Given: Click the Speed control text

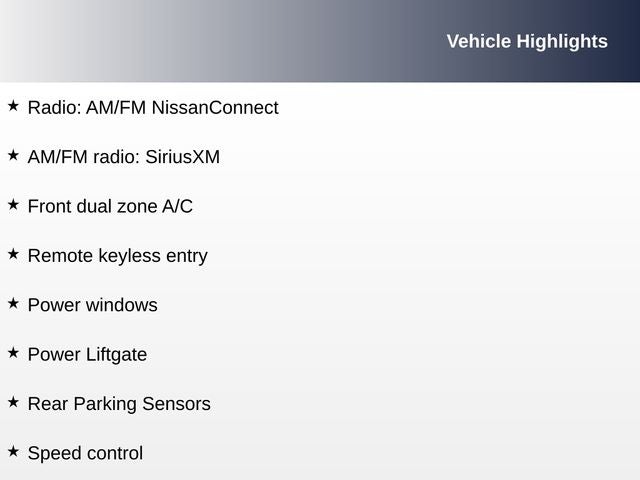Looking at the screenshot, I should tap(85, 453).
